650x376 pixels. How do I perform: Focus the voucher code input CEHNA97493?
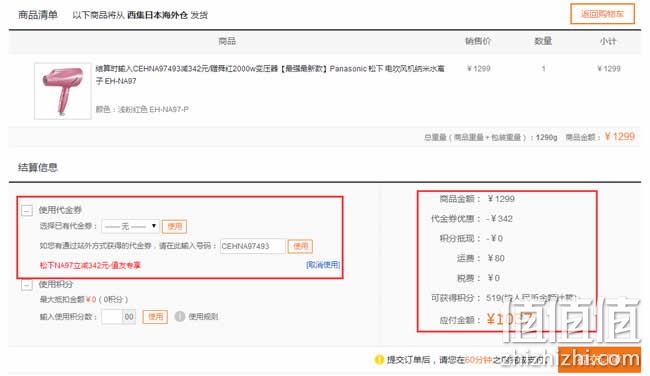pos(253,246)
